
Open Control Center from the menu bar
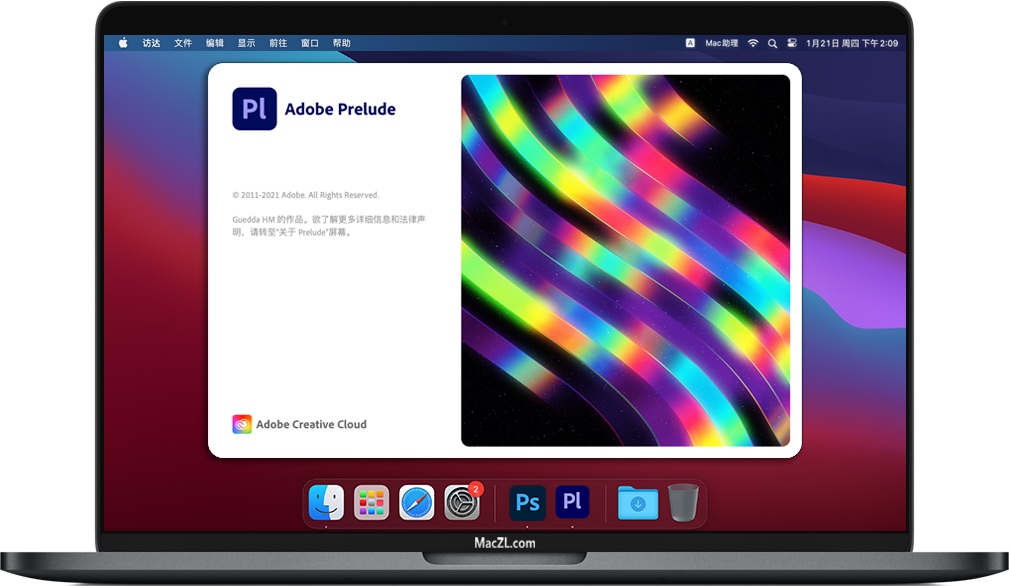793,43
